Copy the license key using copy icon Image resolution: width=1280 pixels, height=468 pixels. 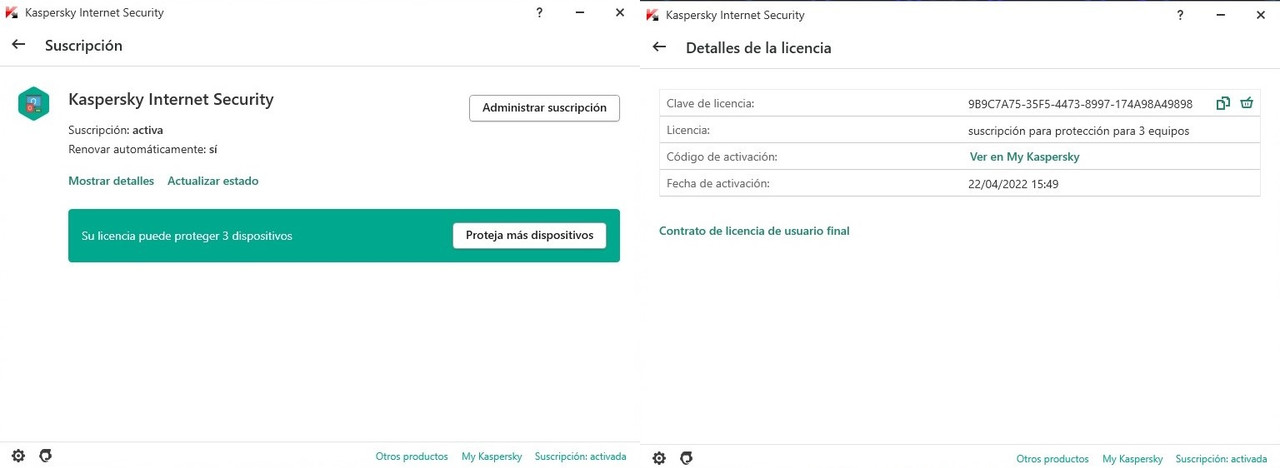click(1223, 103)
